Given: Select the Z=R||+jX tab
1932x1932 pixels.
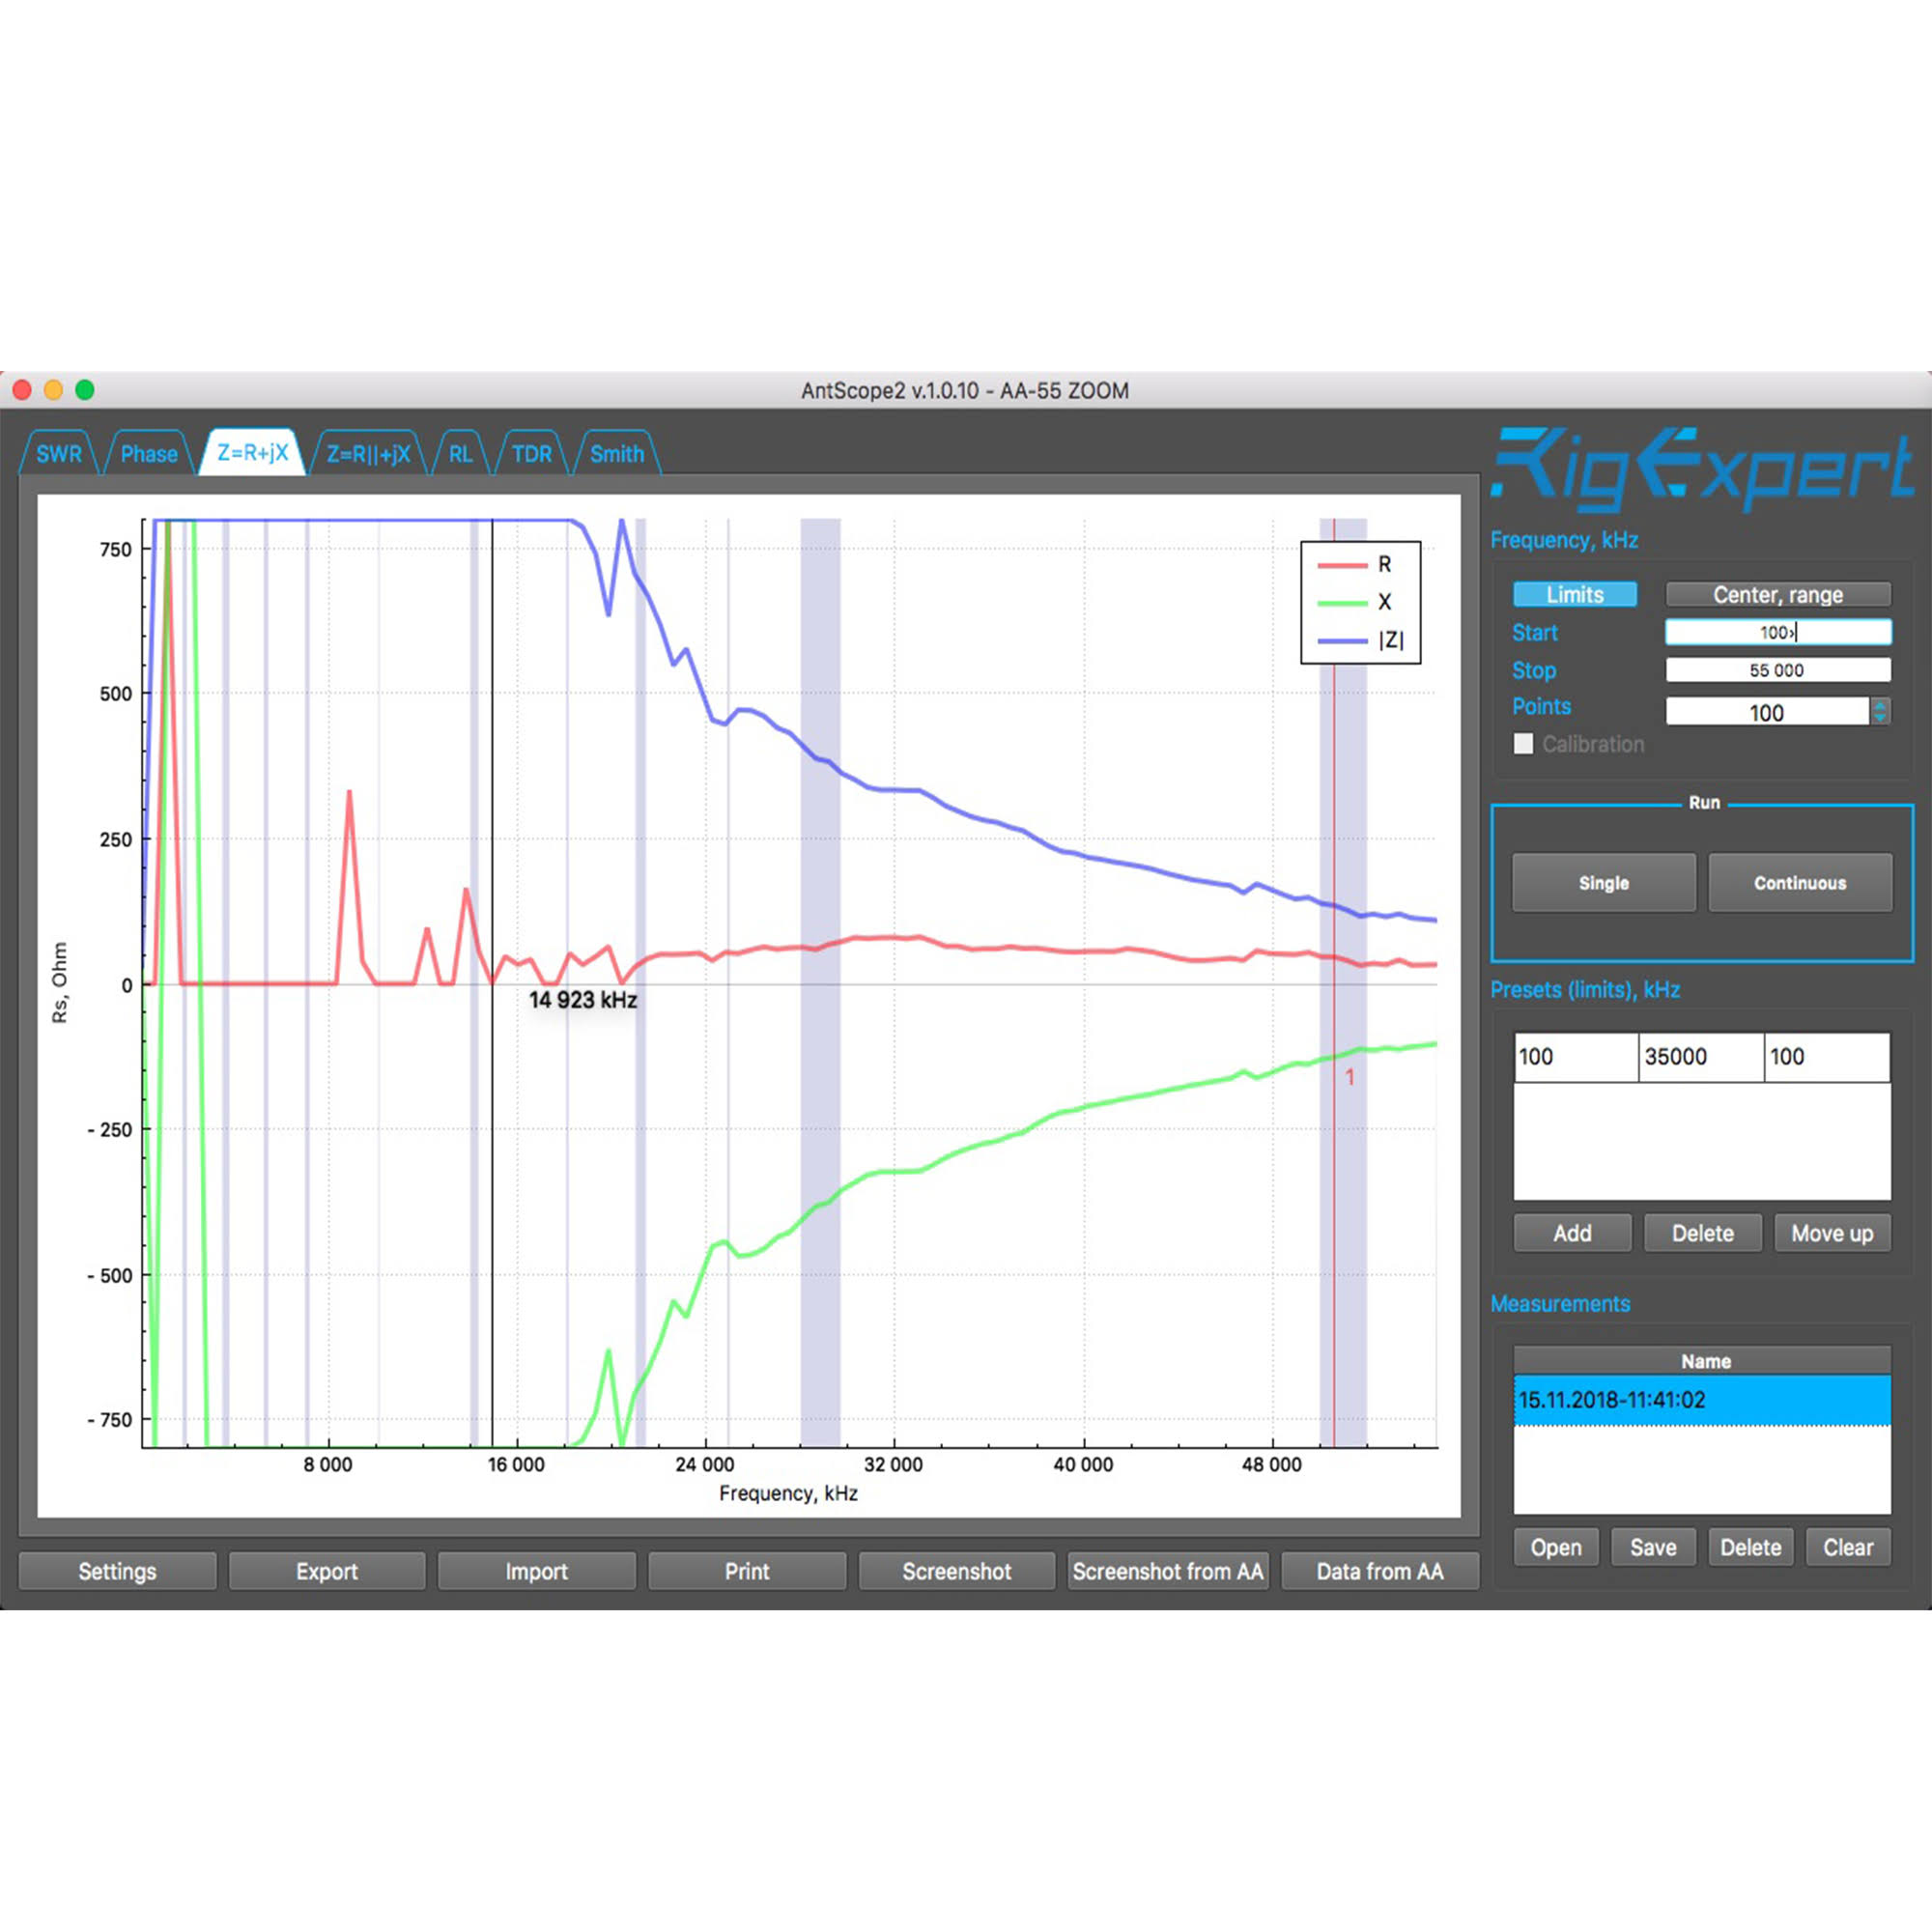Looking at the screenshot, I should coord(368,454).
